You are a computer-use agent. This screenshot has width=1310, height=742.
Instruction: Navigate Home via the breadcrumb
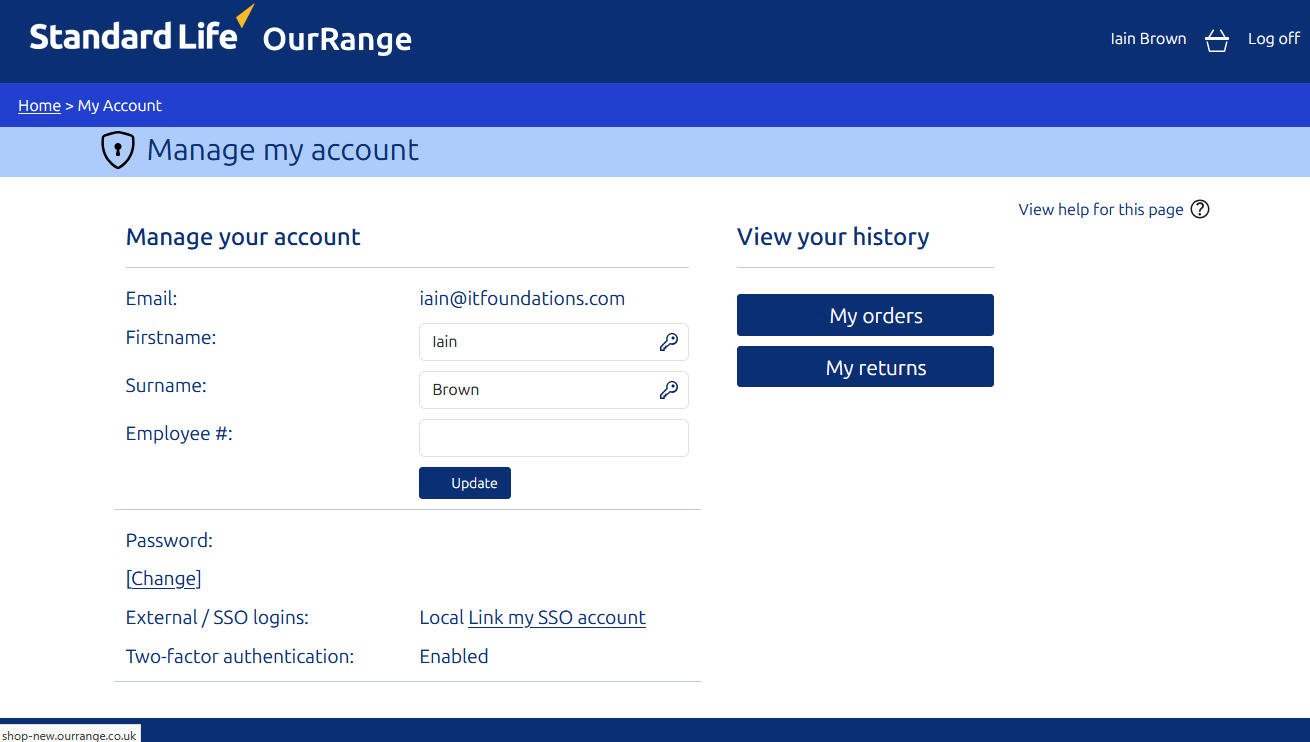point(39,105)
